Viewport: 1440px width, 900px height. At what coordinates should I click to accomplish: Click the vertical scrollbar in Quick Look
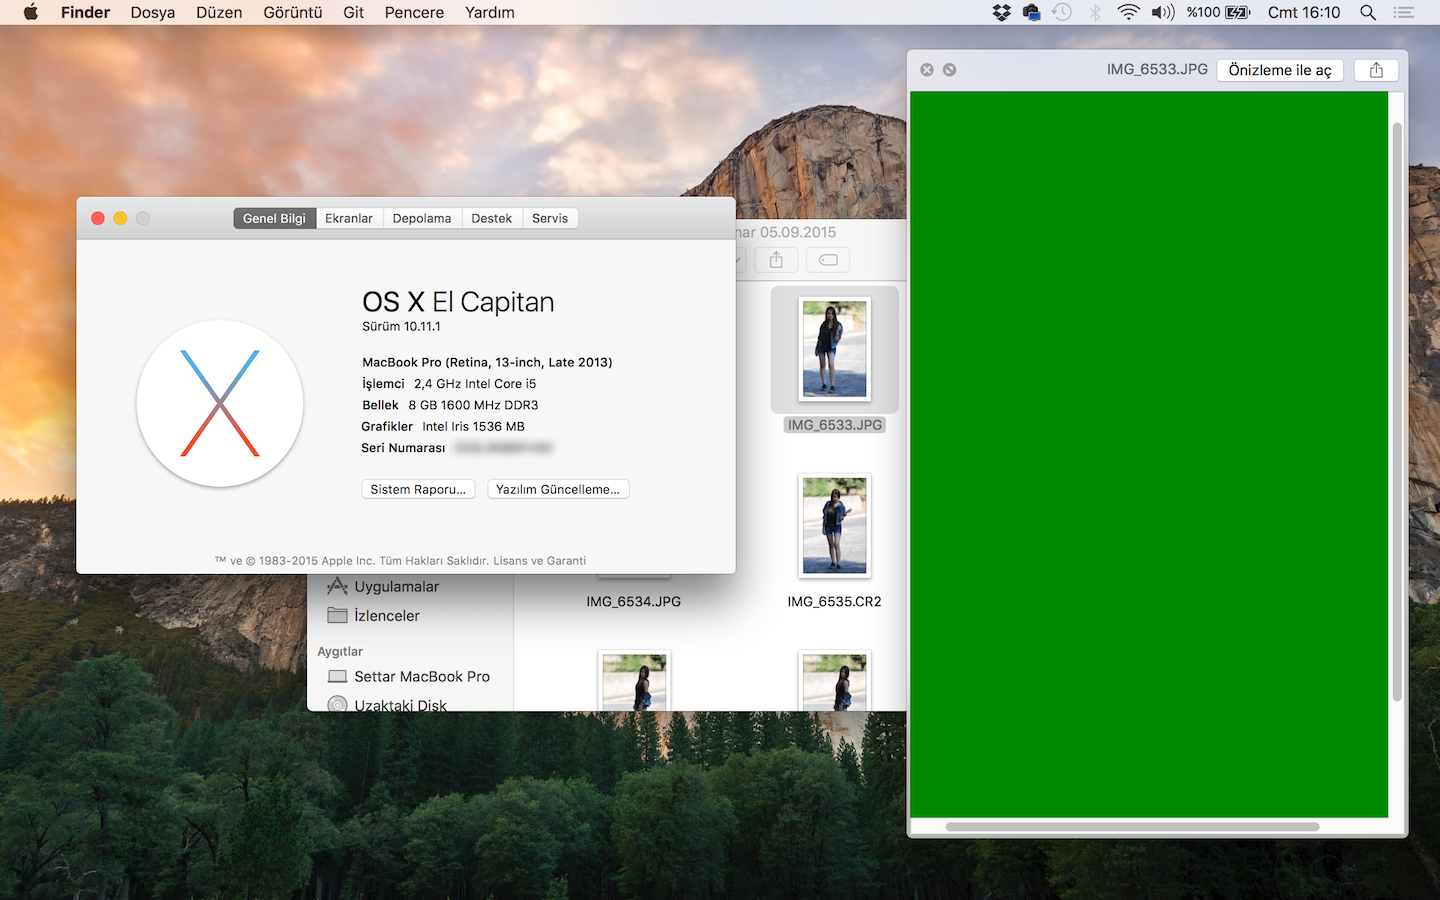1397,411
